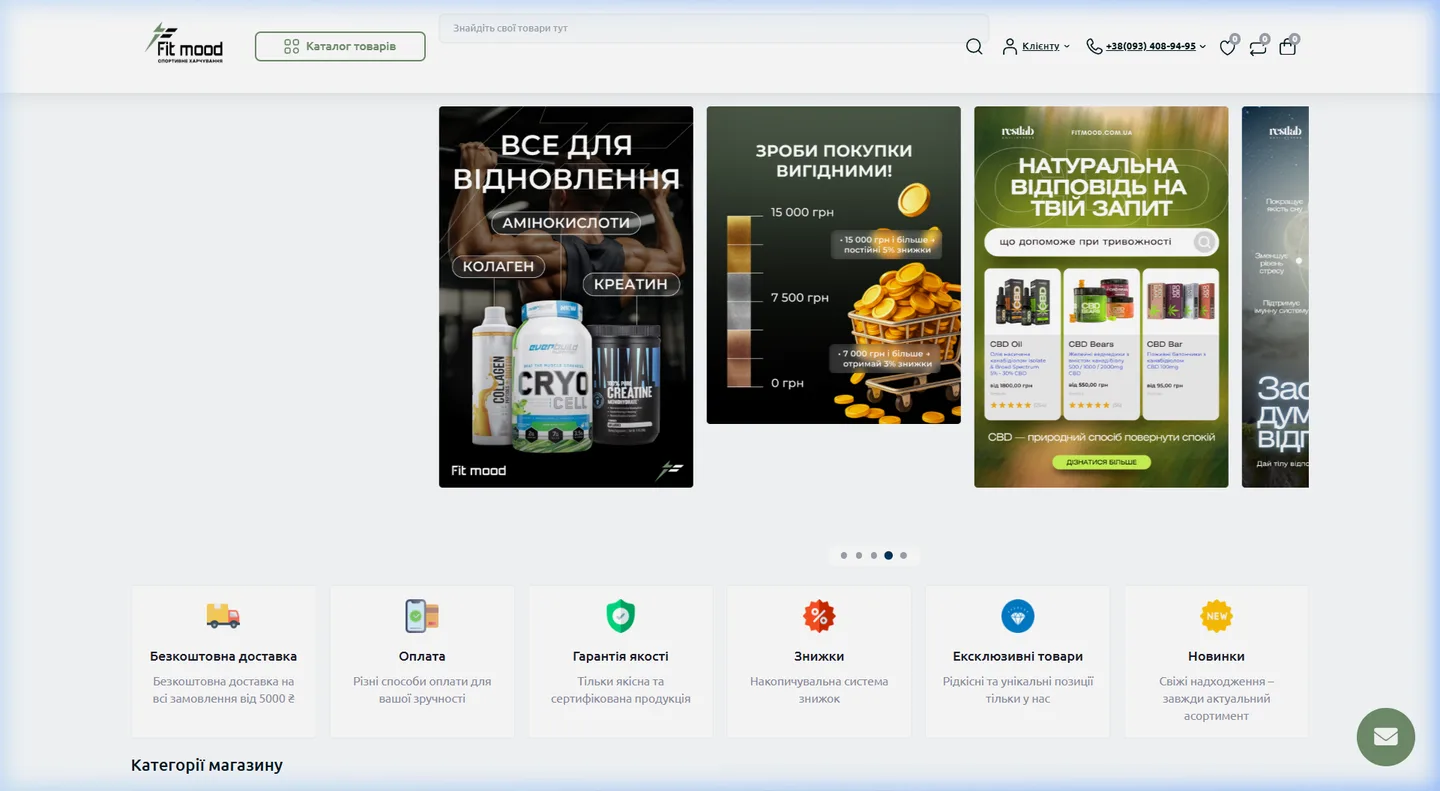
Task: Click the CBD Bears product card
Action: click(1100, 343)
